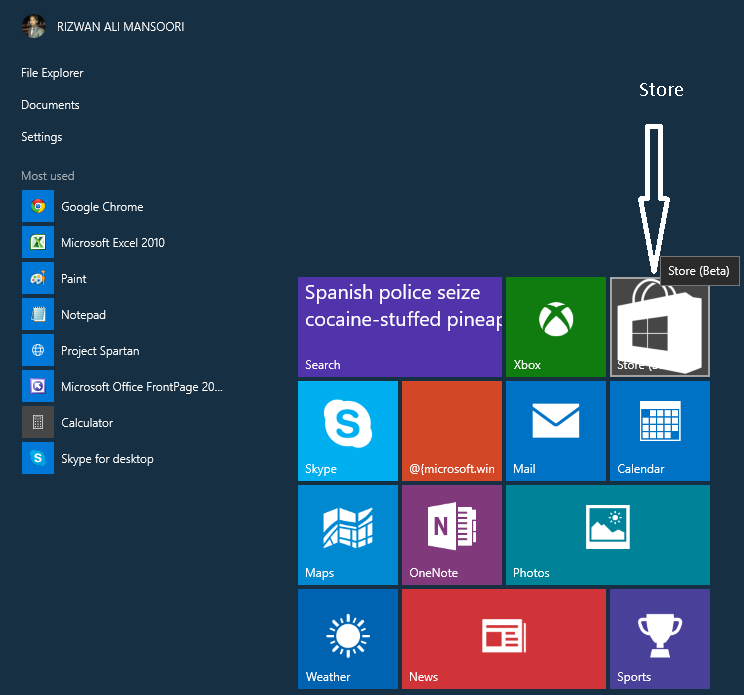
Task: Open Microsoft Office FrontPage icon
Action: [x=38, y=386]
